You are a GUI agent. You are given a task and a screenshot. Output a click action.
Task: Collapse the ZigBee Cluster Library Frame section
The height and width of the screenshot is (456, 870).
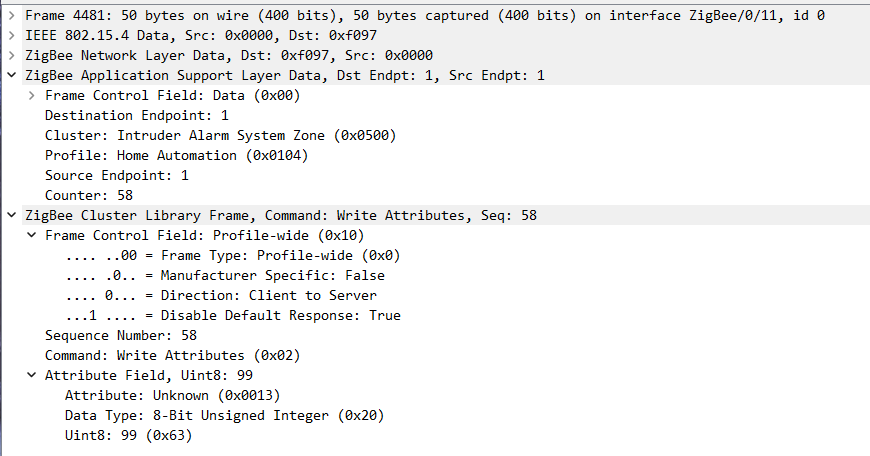tap(11, 216)
